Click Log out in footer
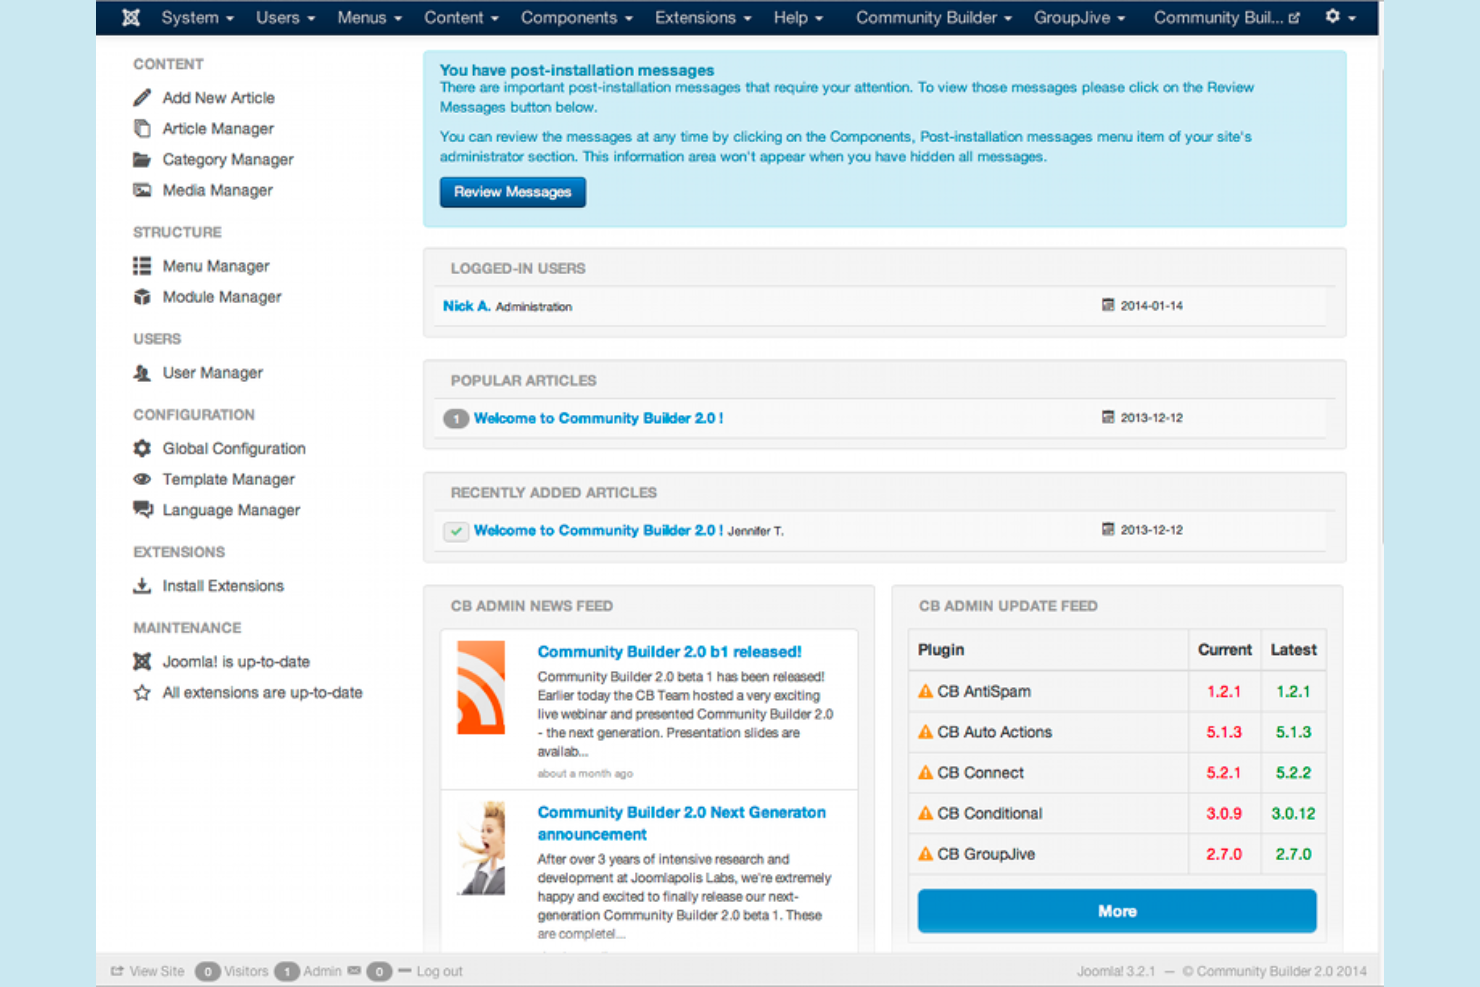The image size is (1480, 987). pos(439,971)
